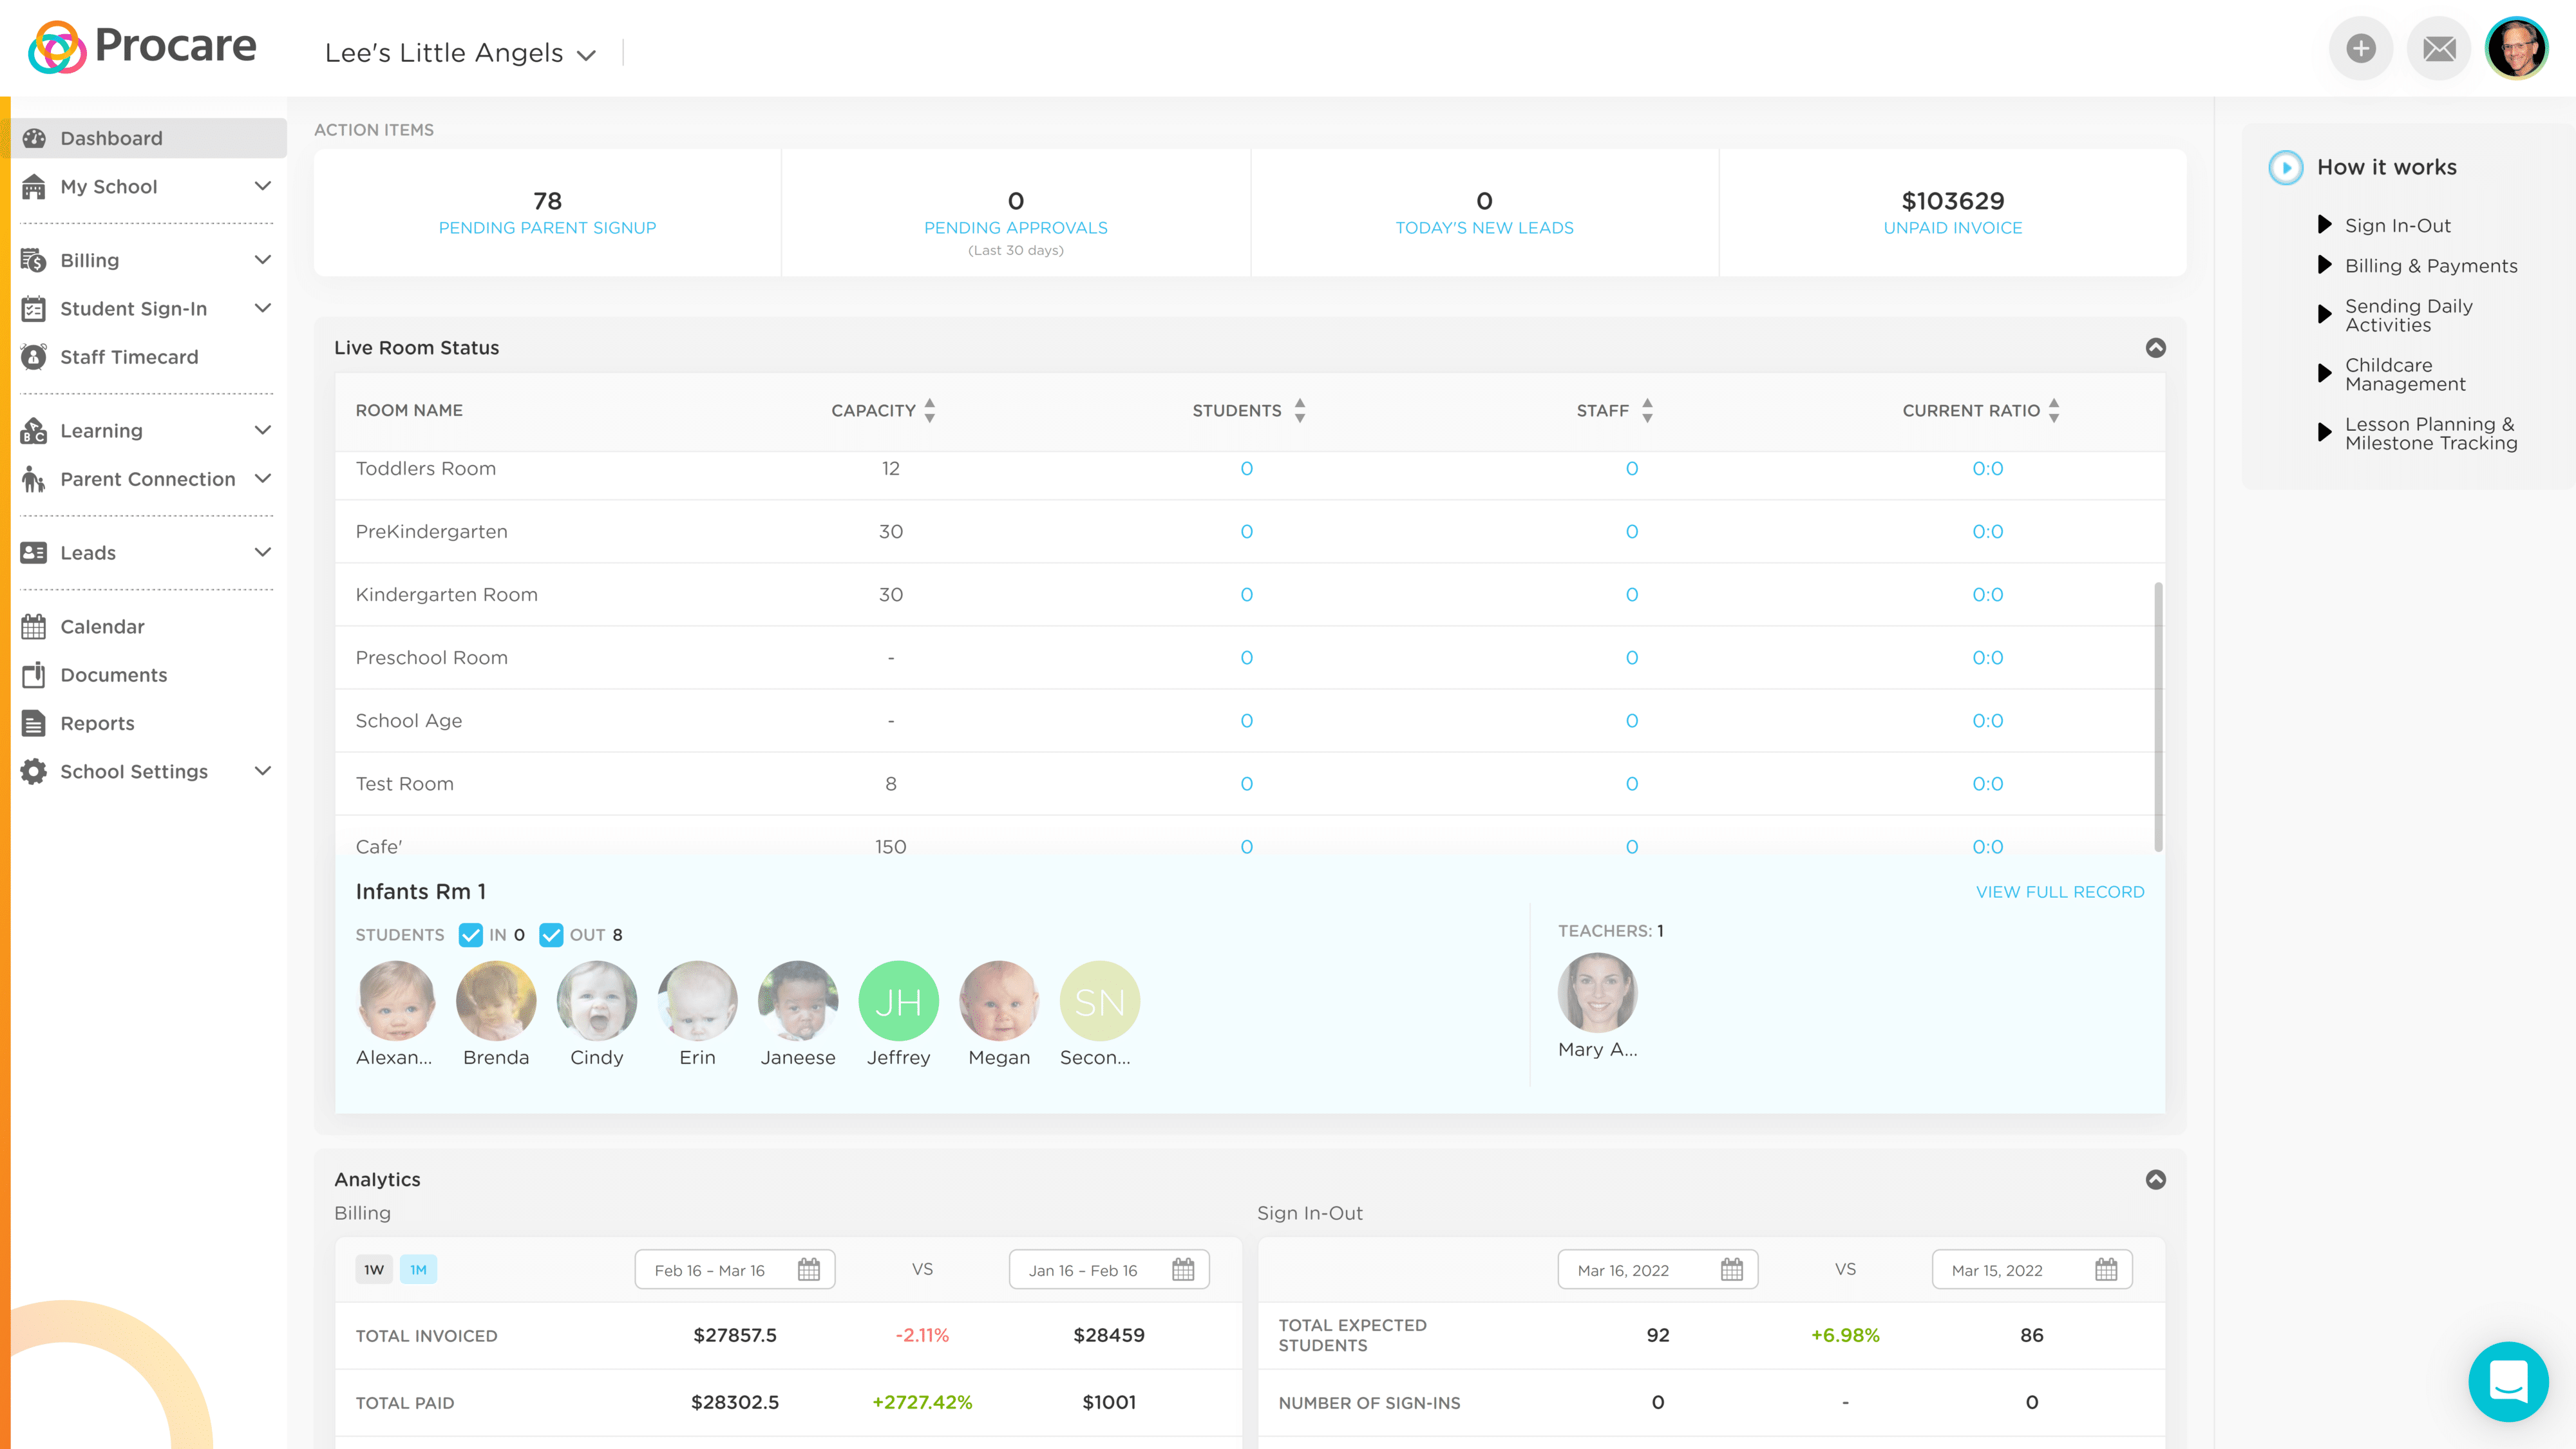
Task: Sort rooms by Students count
Action: pos(1300,410)
